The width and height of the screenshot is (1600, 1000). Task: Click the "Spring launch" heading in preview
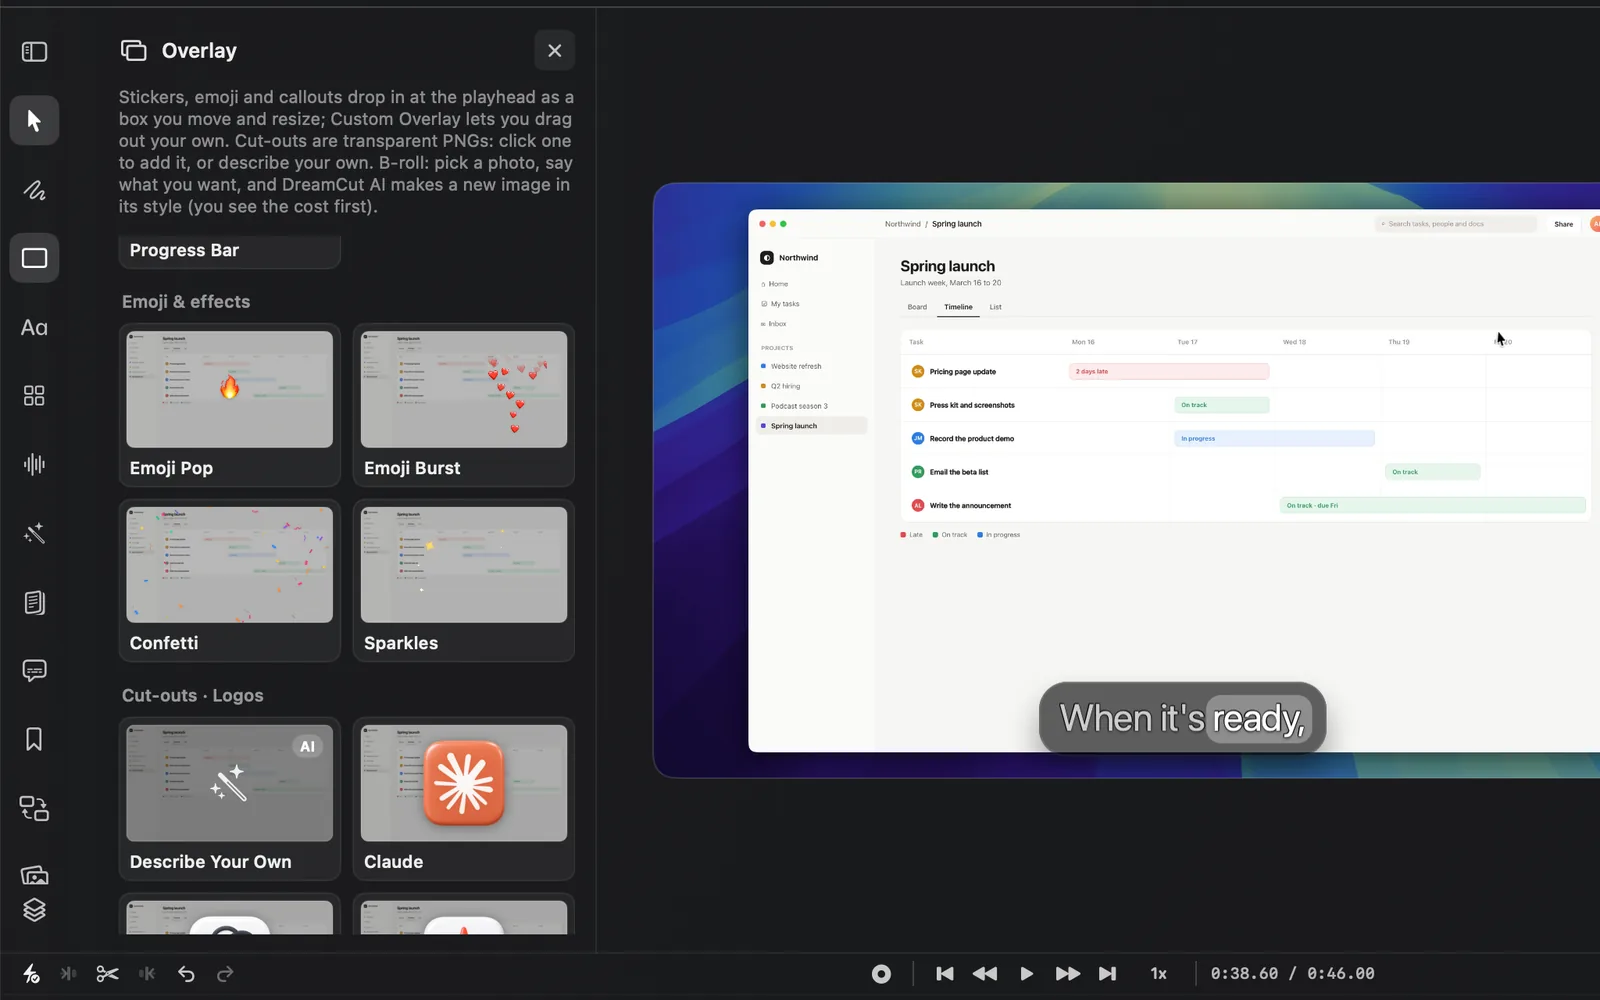(947, 266)
